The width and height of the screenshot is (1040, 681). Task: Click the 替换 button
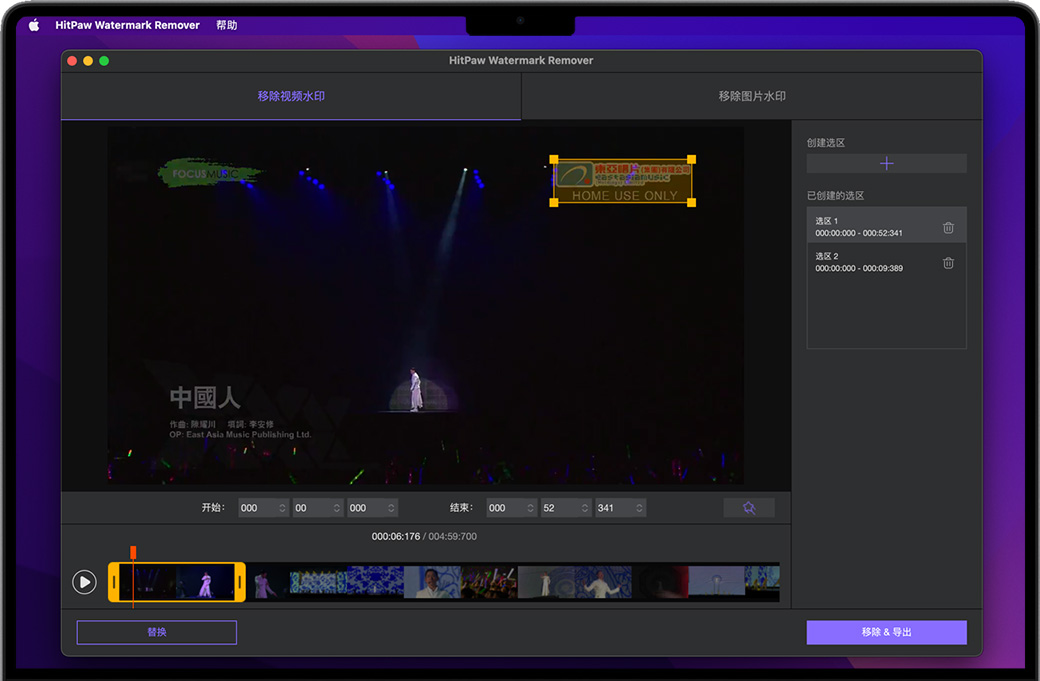tap(157, 632)
